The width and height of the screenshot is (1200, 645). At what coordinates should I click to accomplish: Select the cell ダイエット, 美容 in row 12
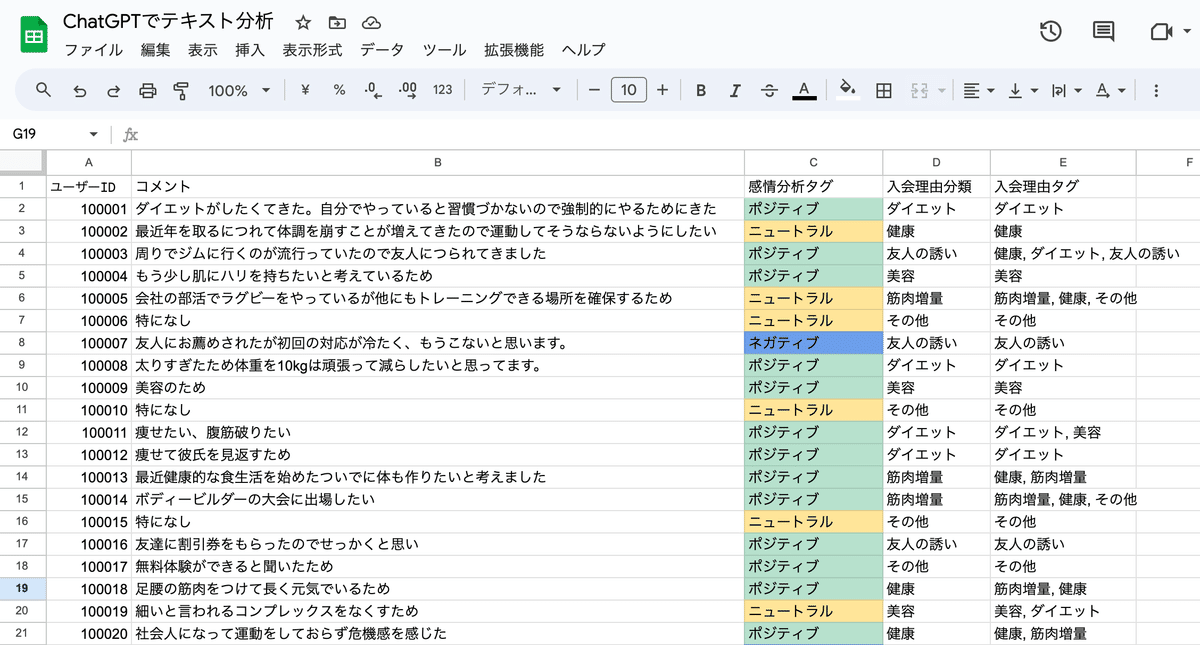[1063, 432]
